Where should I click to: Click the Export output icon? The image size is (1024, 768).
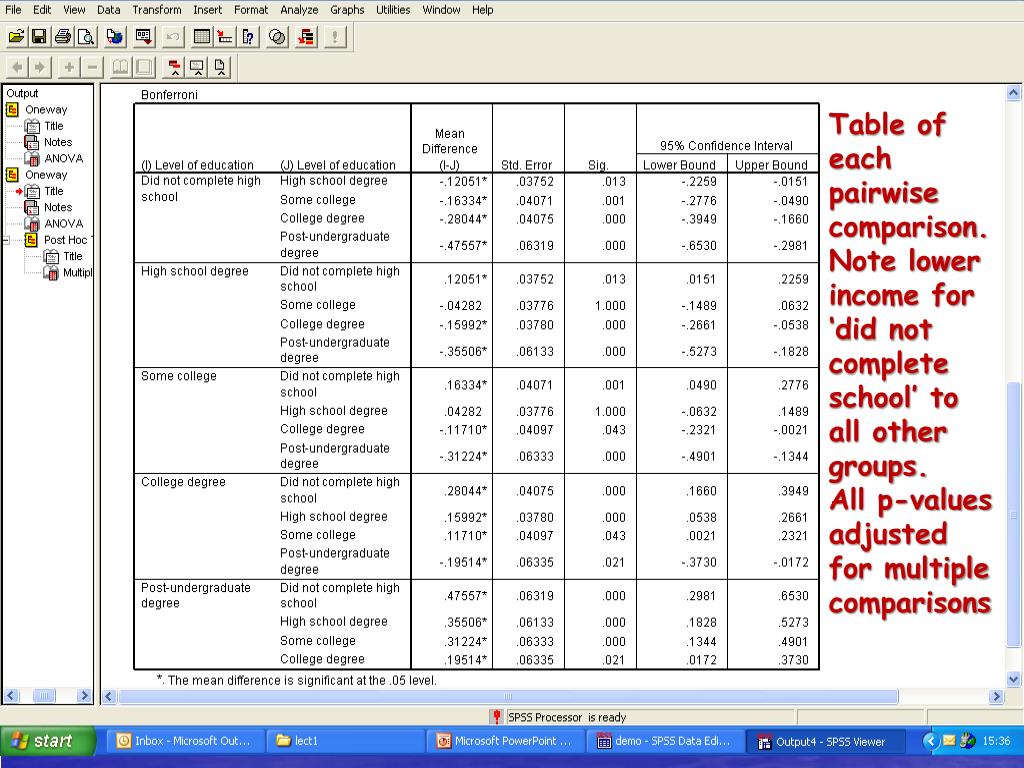[114, 37]
